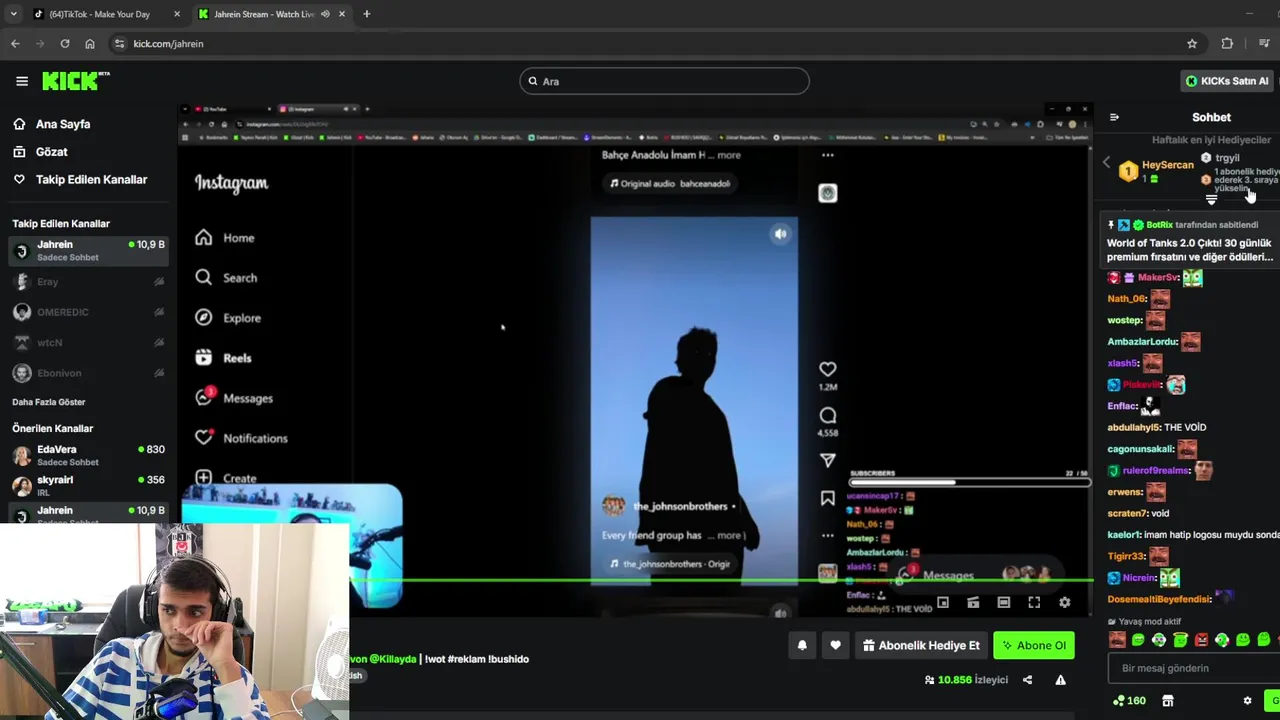Share the stream via share icon
Viewport: 1280px width, 720px height.
click(1027, 680)
